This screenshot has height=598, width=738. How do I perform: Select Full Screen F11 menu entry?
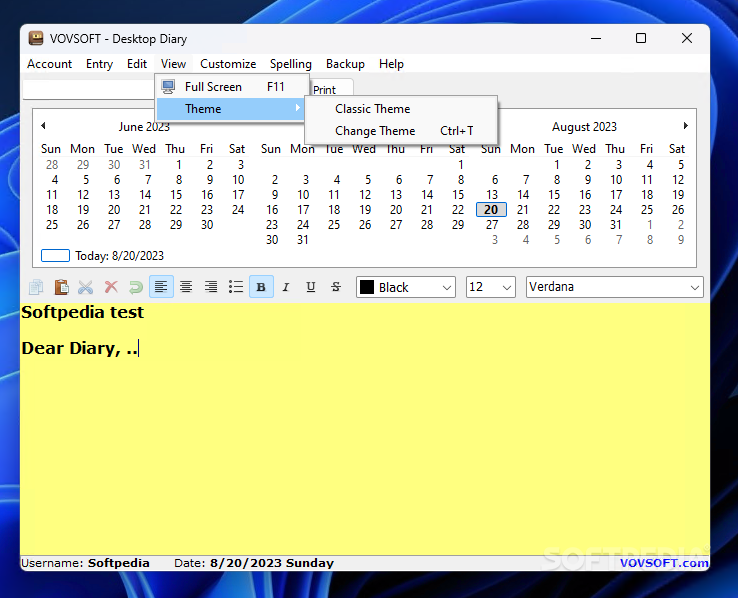coord(232,87)
